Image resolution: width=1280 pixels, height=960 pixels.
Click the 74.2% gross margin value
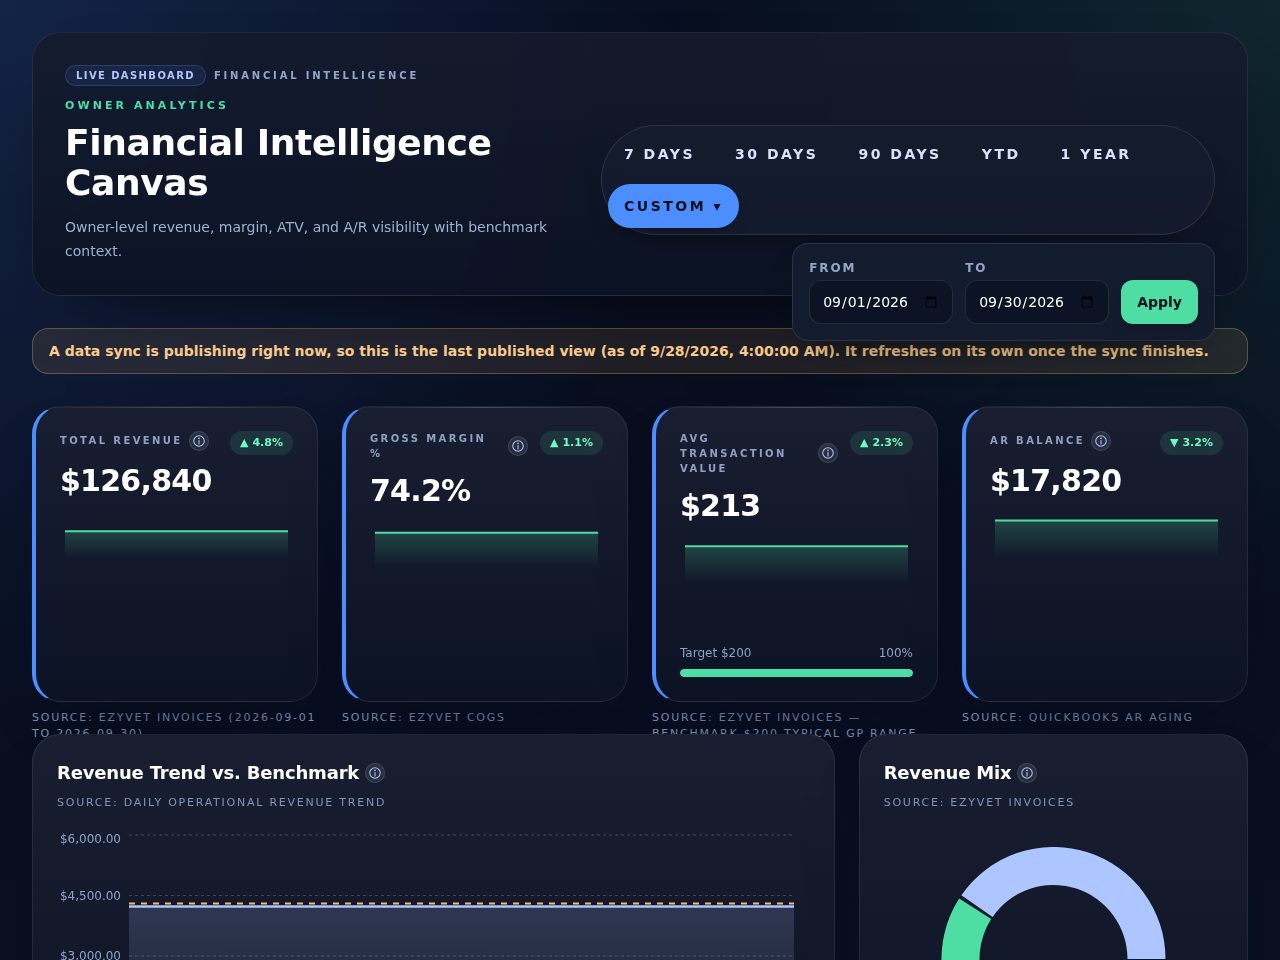point(420,491)
